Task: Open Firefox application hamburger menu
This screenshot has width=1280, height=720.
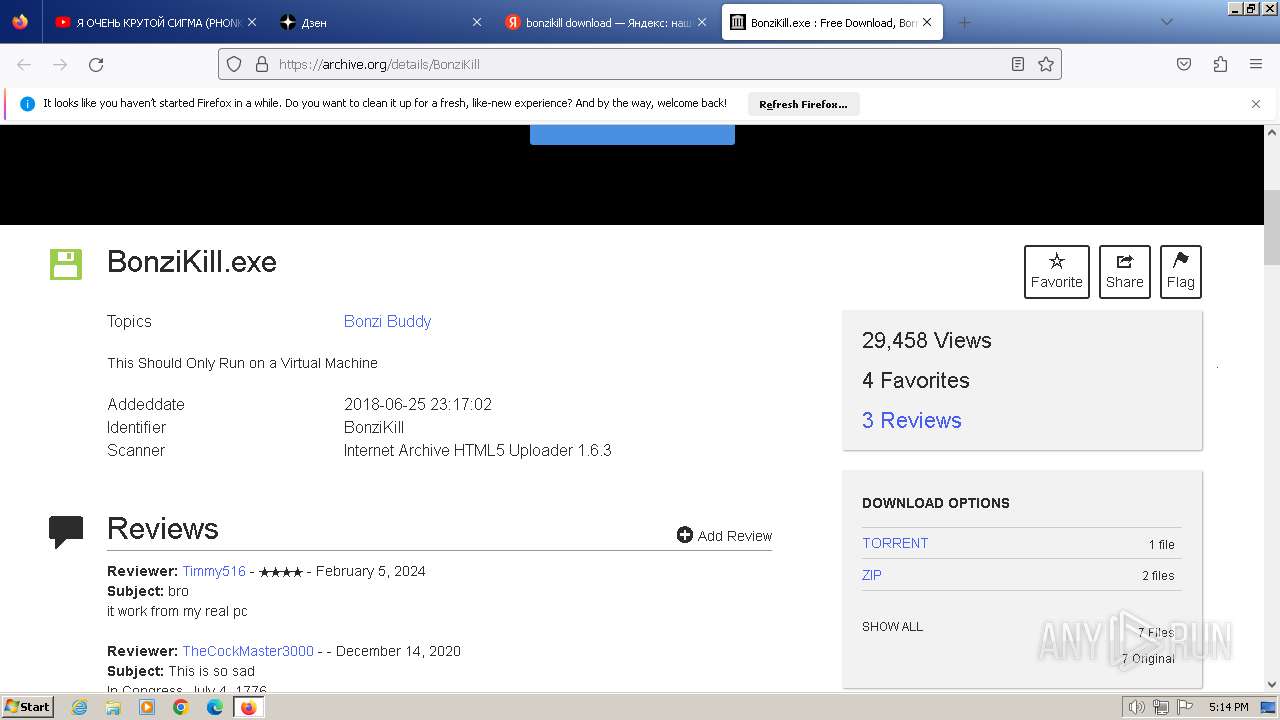Action: coord(1256,64)
